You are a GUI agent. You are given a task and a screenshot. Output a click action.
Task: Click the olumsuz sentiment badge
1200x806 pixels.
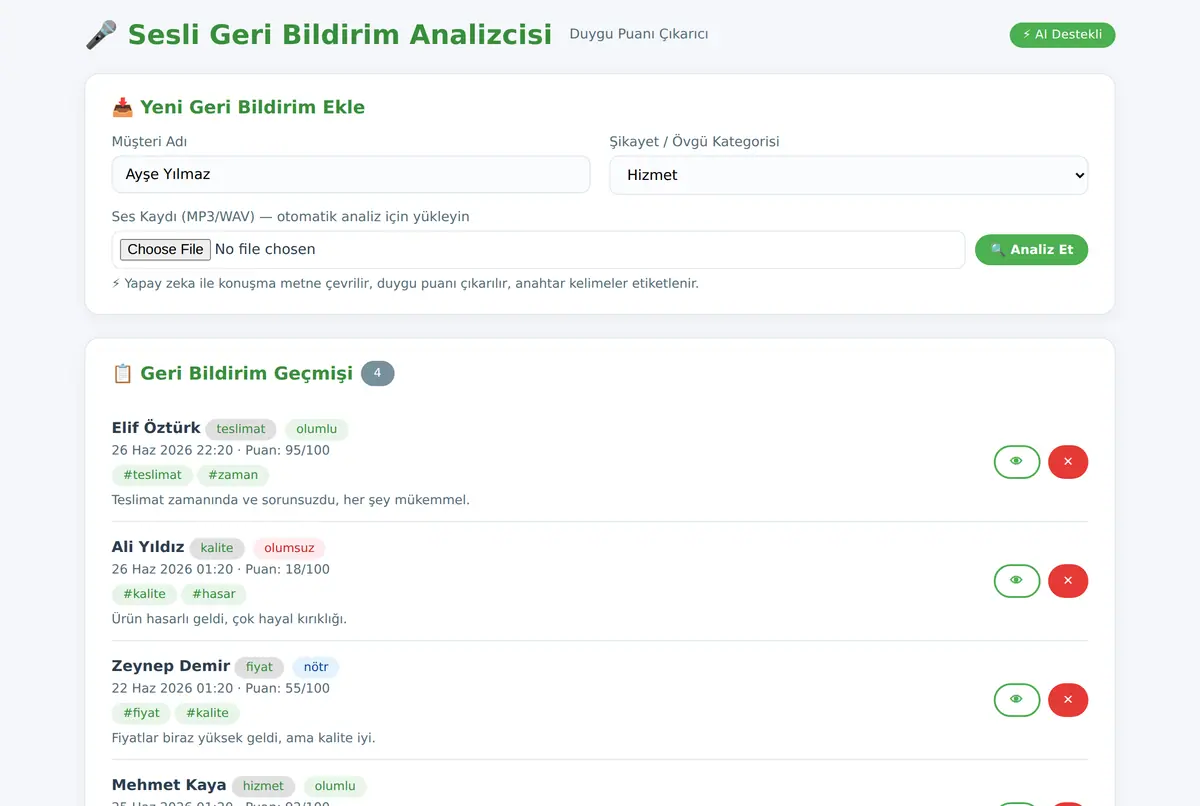click(289, 548)
